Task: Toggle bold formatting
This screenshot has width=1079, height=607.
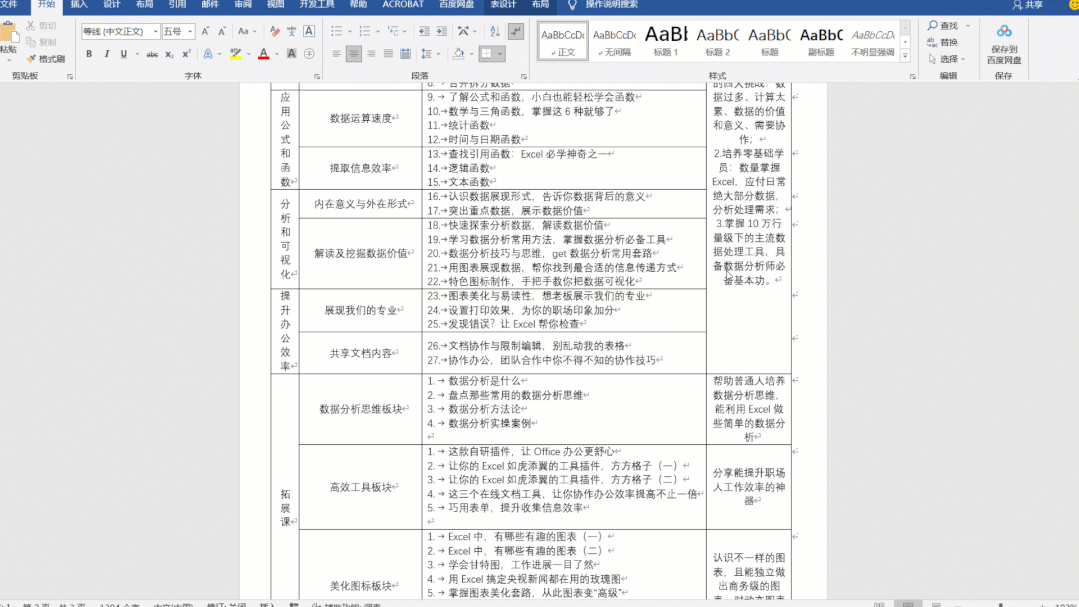Action: [89, 54]
